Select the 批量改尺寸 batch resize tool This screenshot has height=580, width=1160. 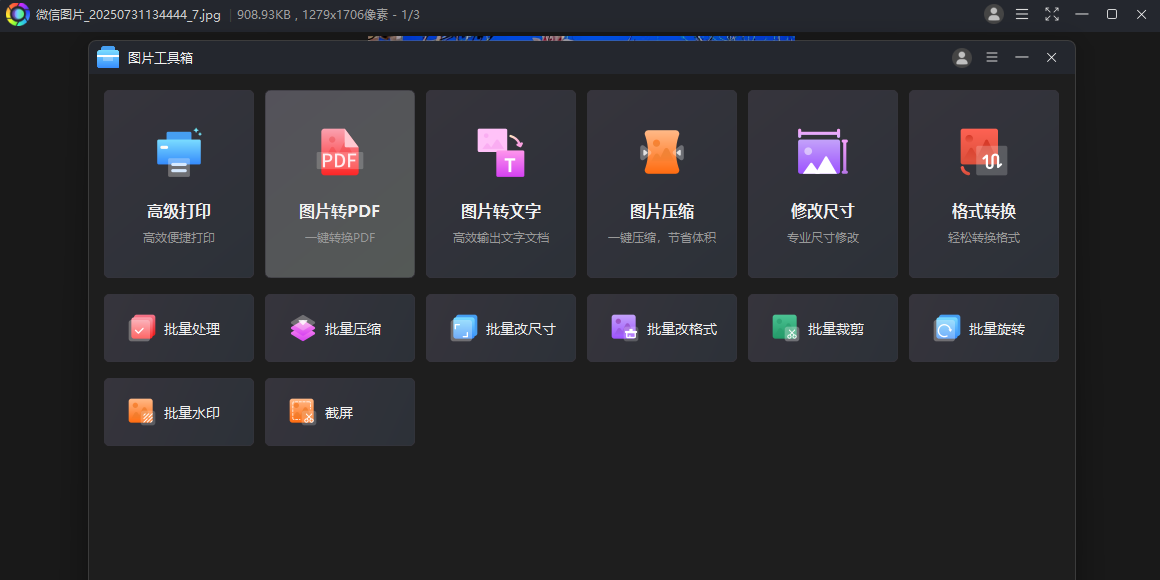(x=500, y=328)
